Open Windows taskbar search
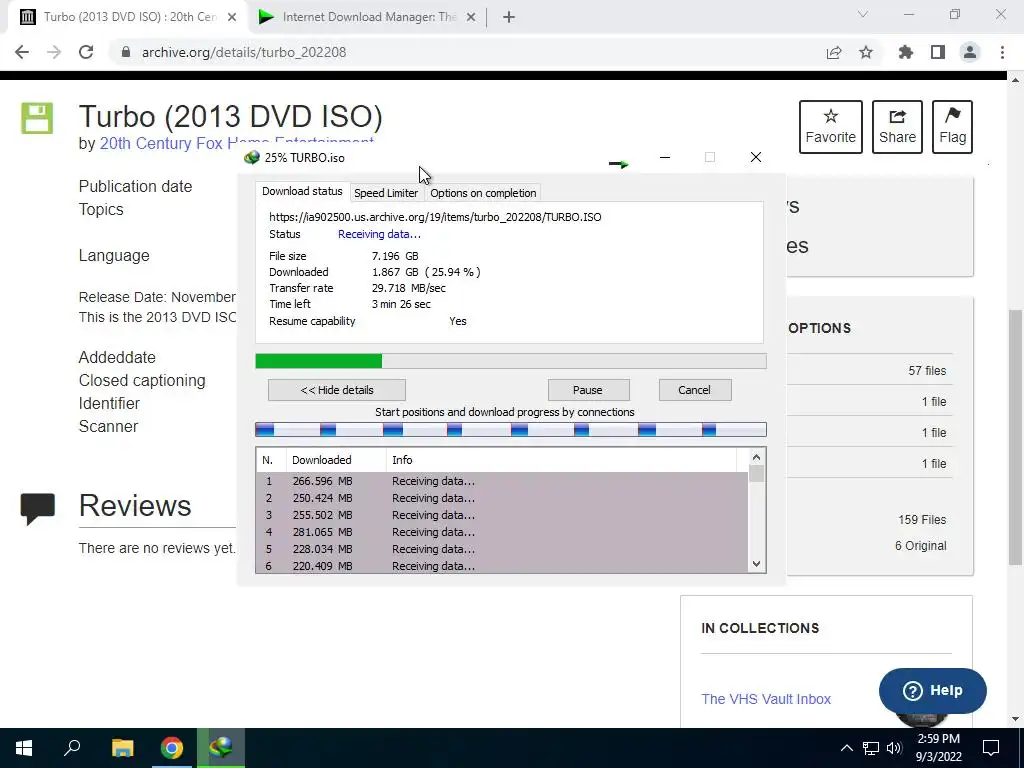Viewport: 1024px width, 768px height. (x=72, y=748)
